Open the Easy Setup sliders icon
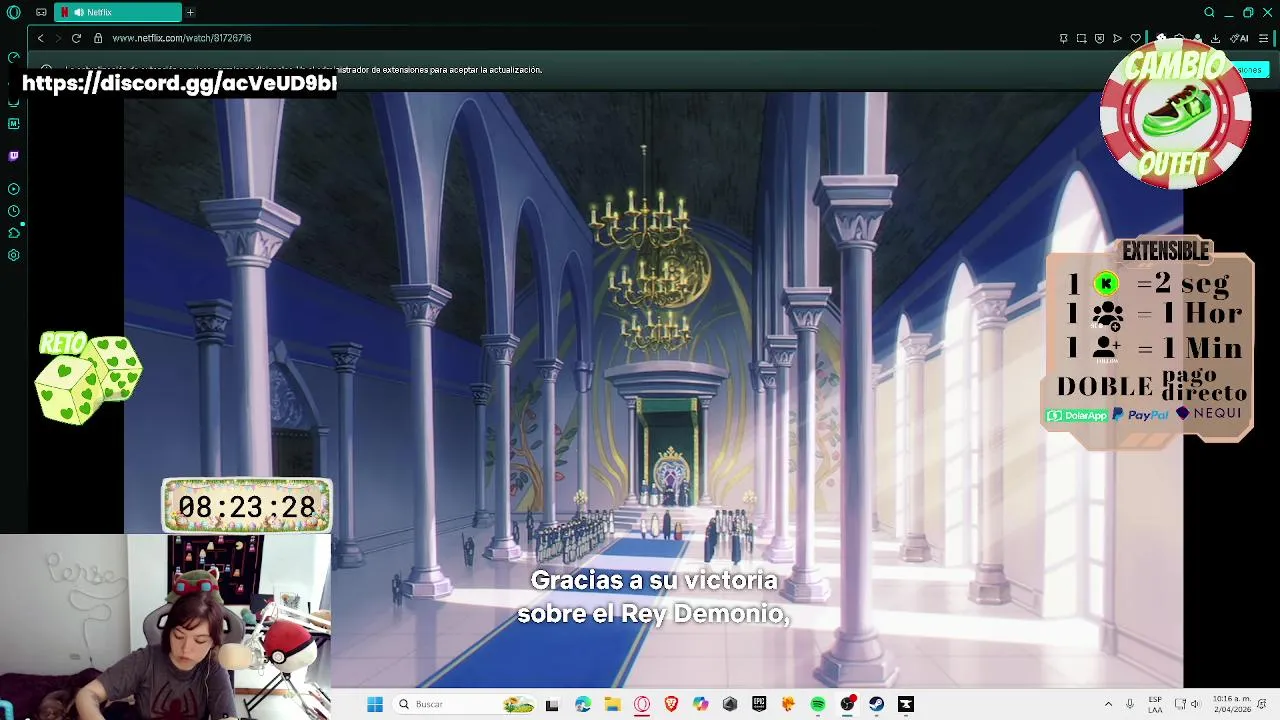1280x720 pixels. (x=1264, y=38)
